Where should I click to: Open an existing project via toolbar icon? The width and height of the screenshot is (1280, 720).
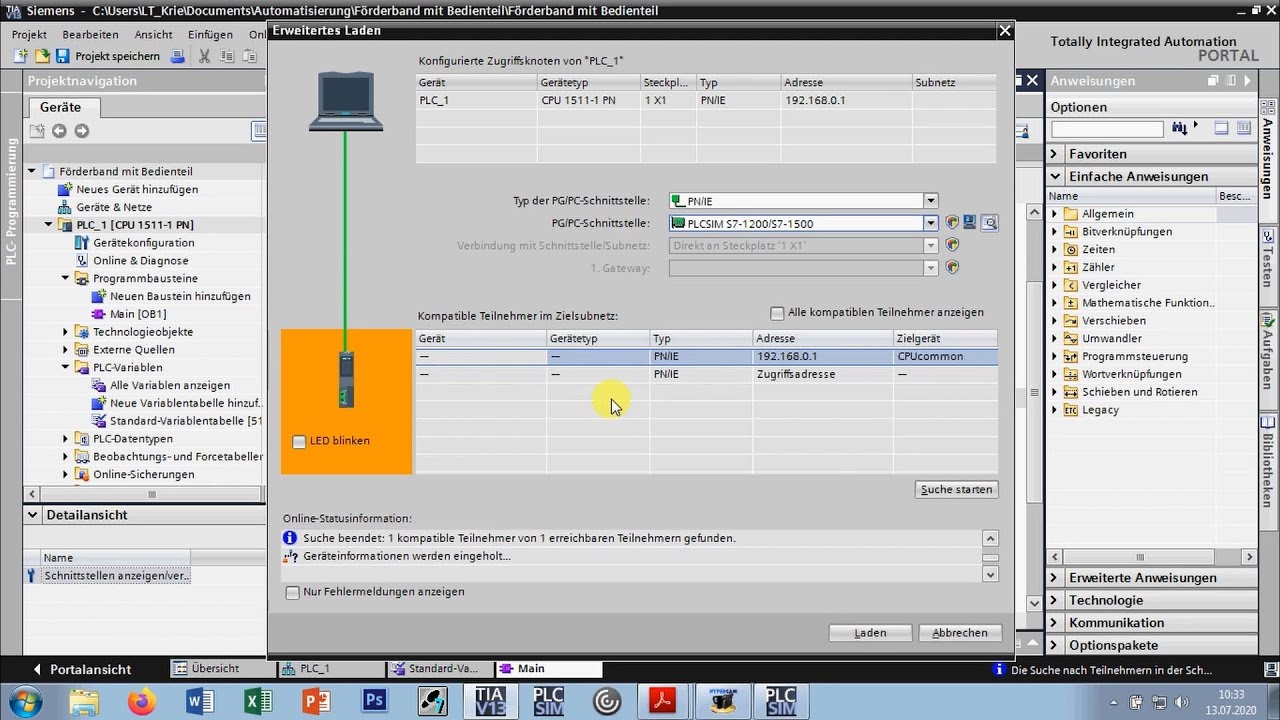coord(42,56)
